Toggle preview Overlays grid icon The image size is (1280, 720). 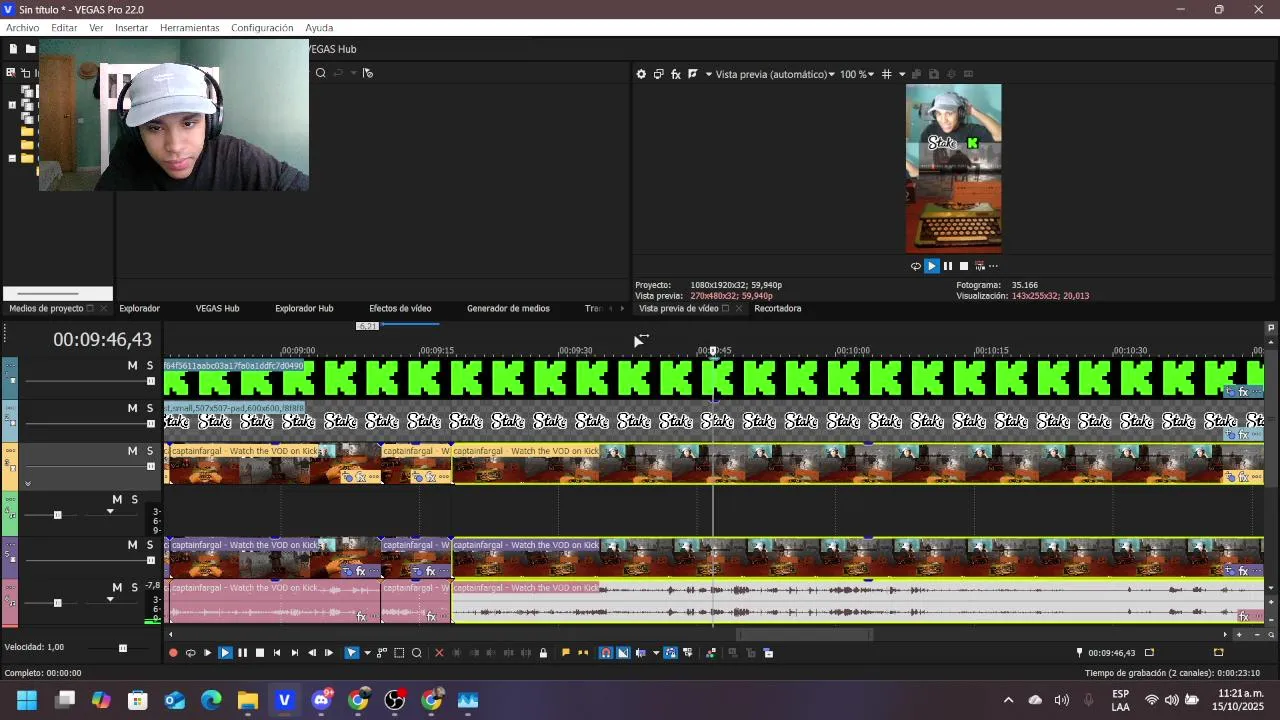coord(886,74)
